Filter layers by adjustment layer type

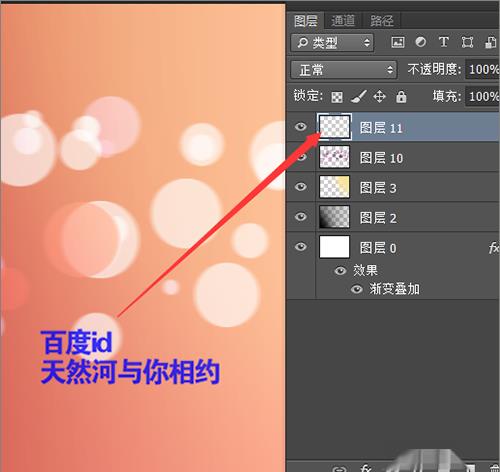pyautogui.click(x=420, y=42)
